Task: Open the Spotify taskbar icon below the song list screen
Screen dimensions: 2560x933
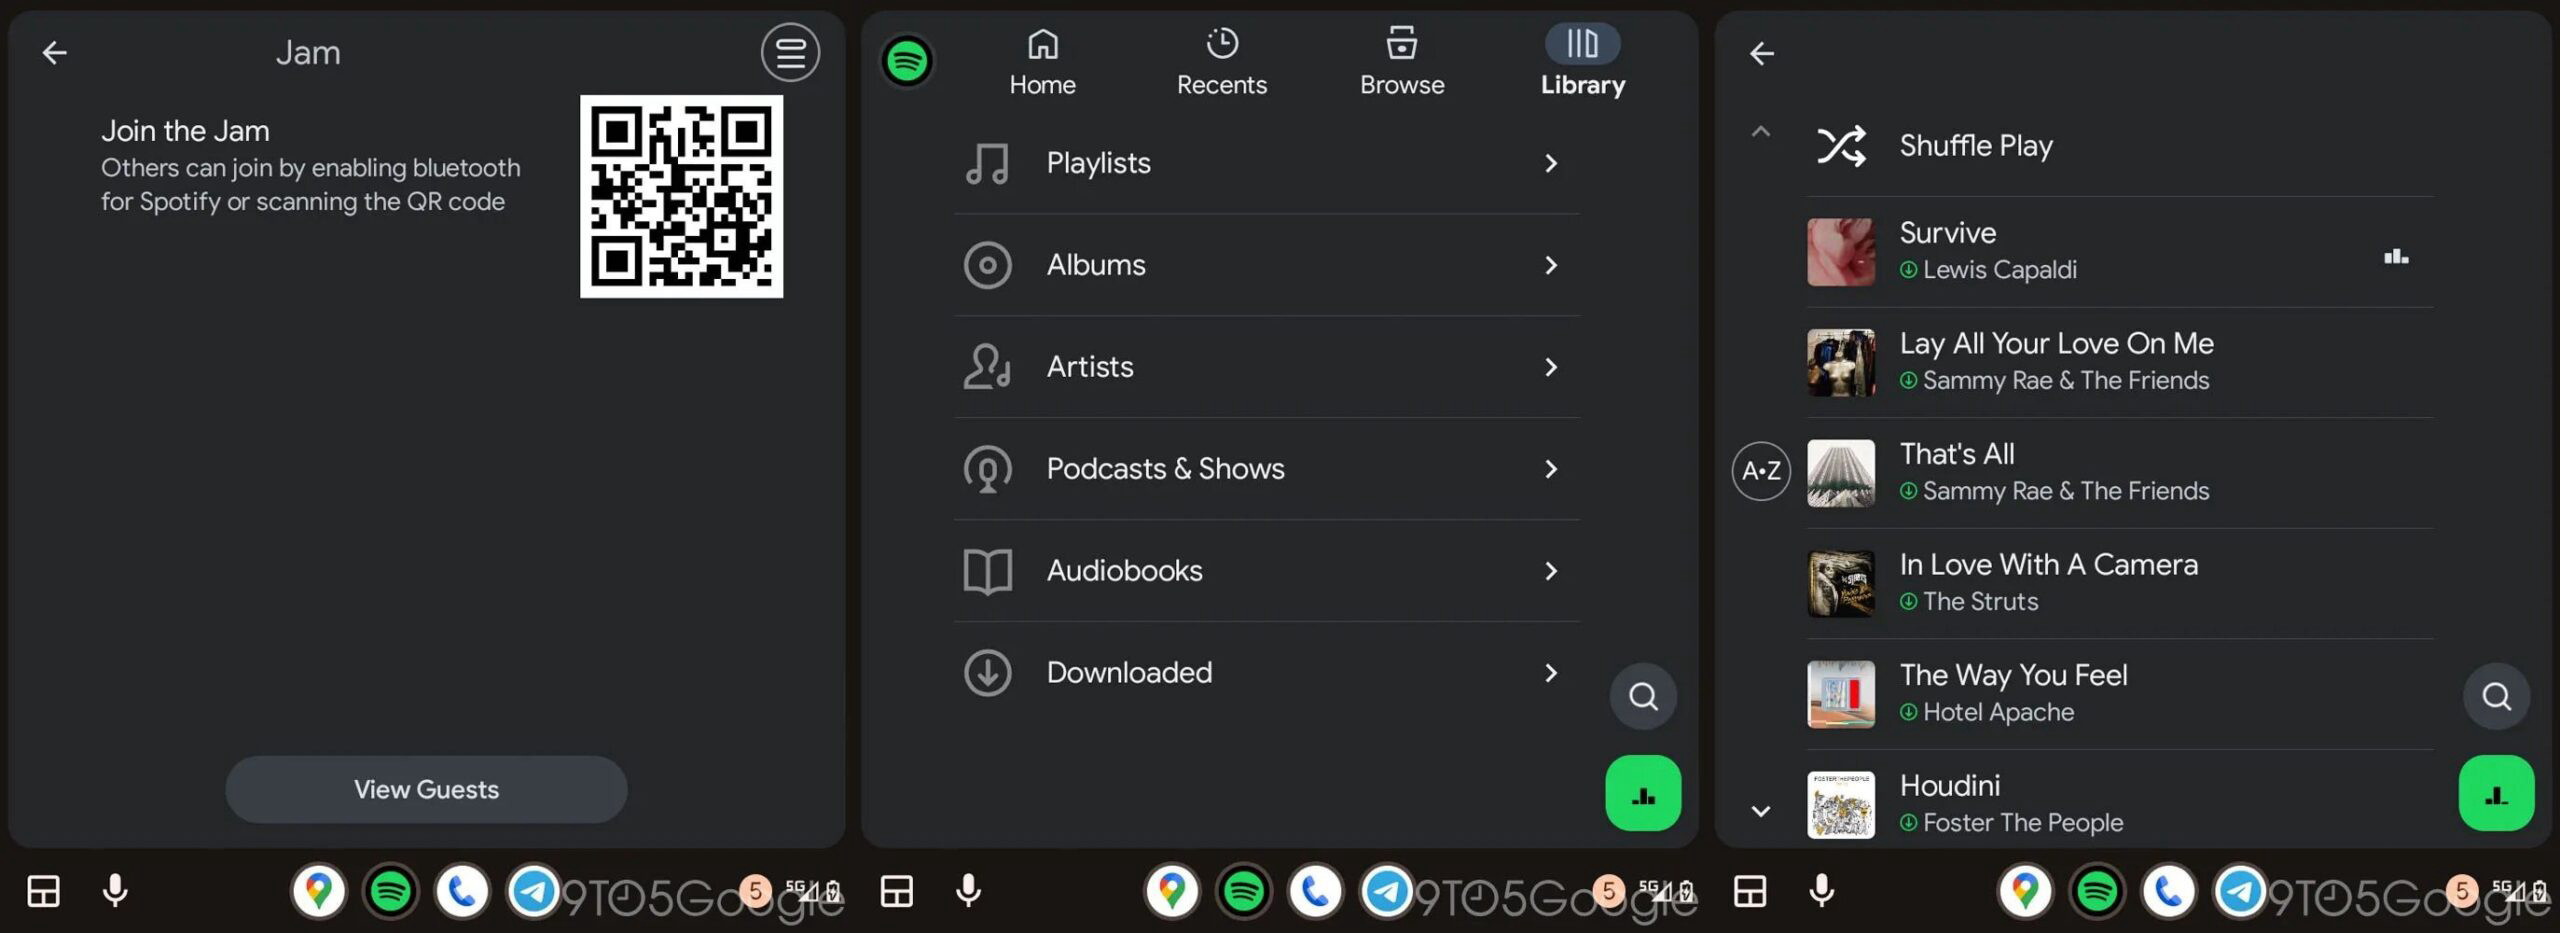Action: (x=2097, y=890)
